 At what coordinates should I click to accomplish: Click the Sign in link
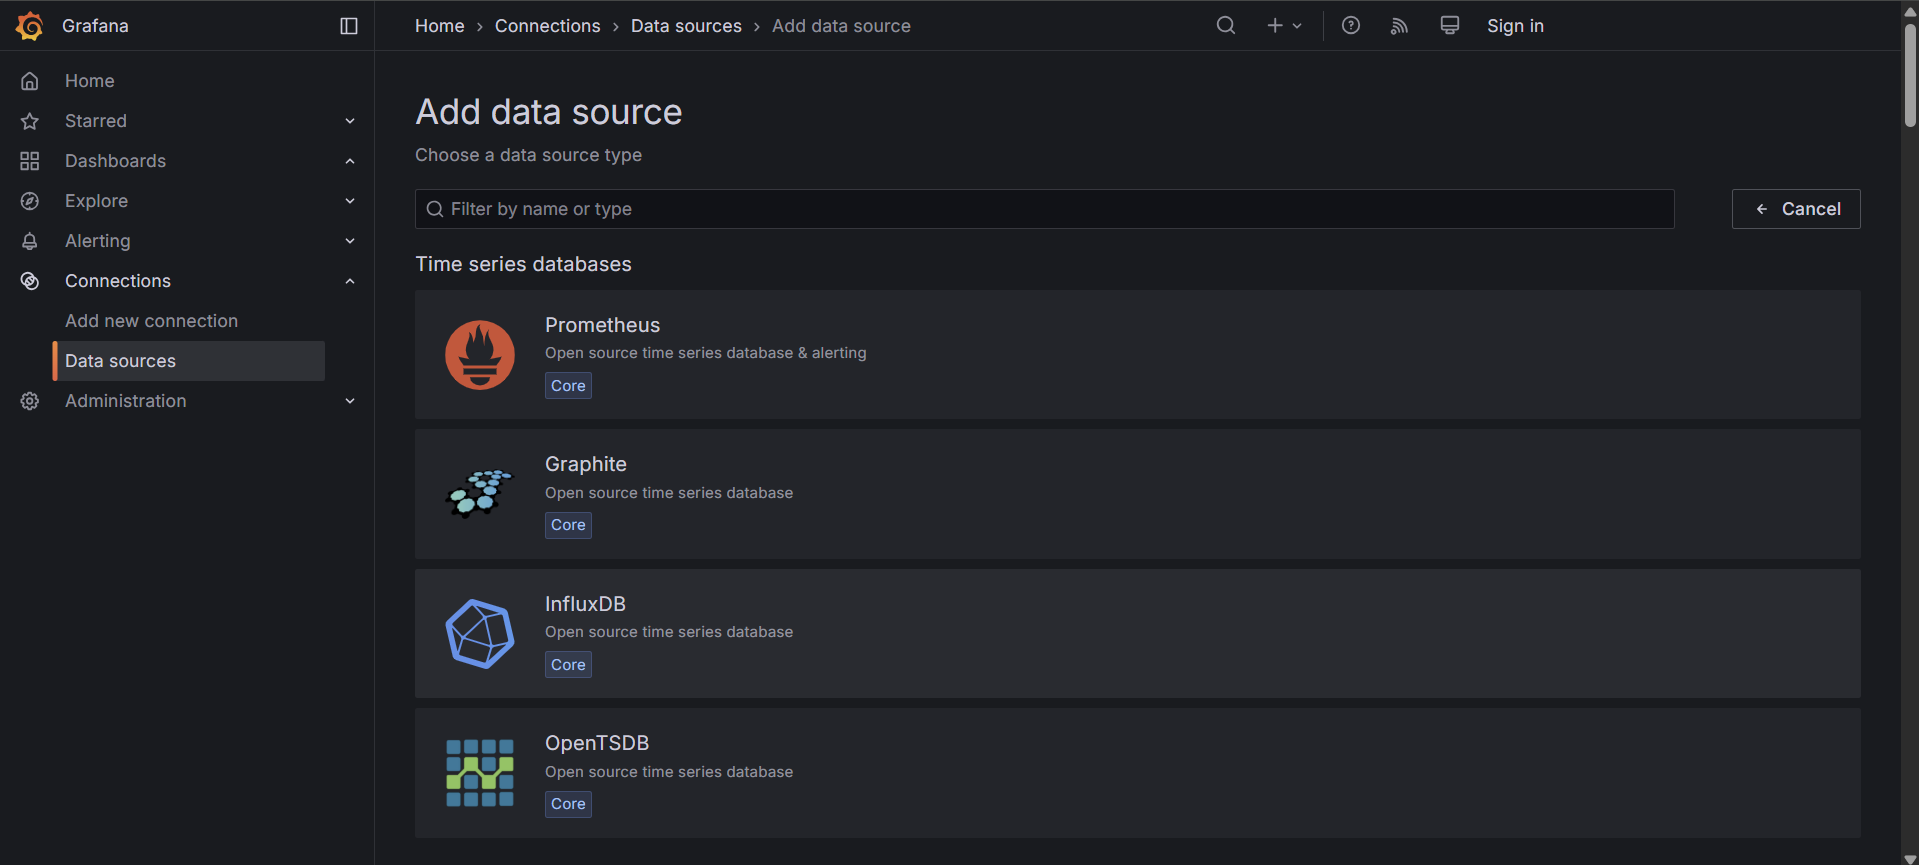click(1515, 26)
